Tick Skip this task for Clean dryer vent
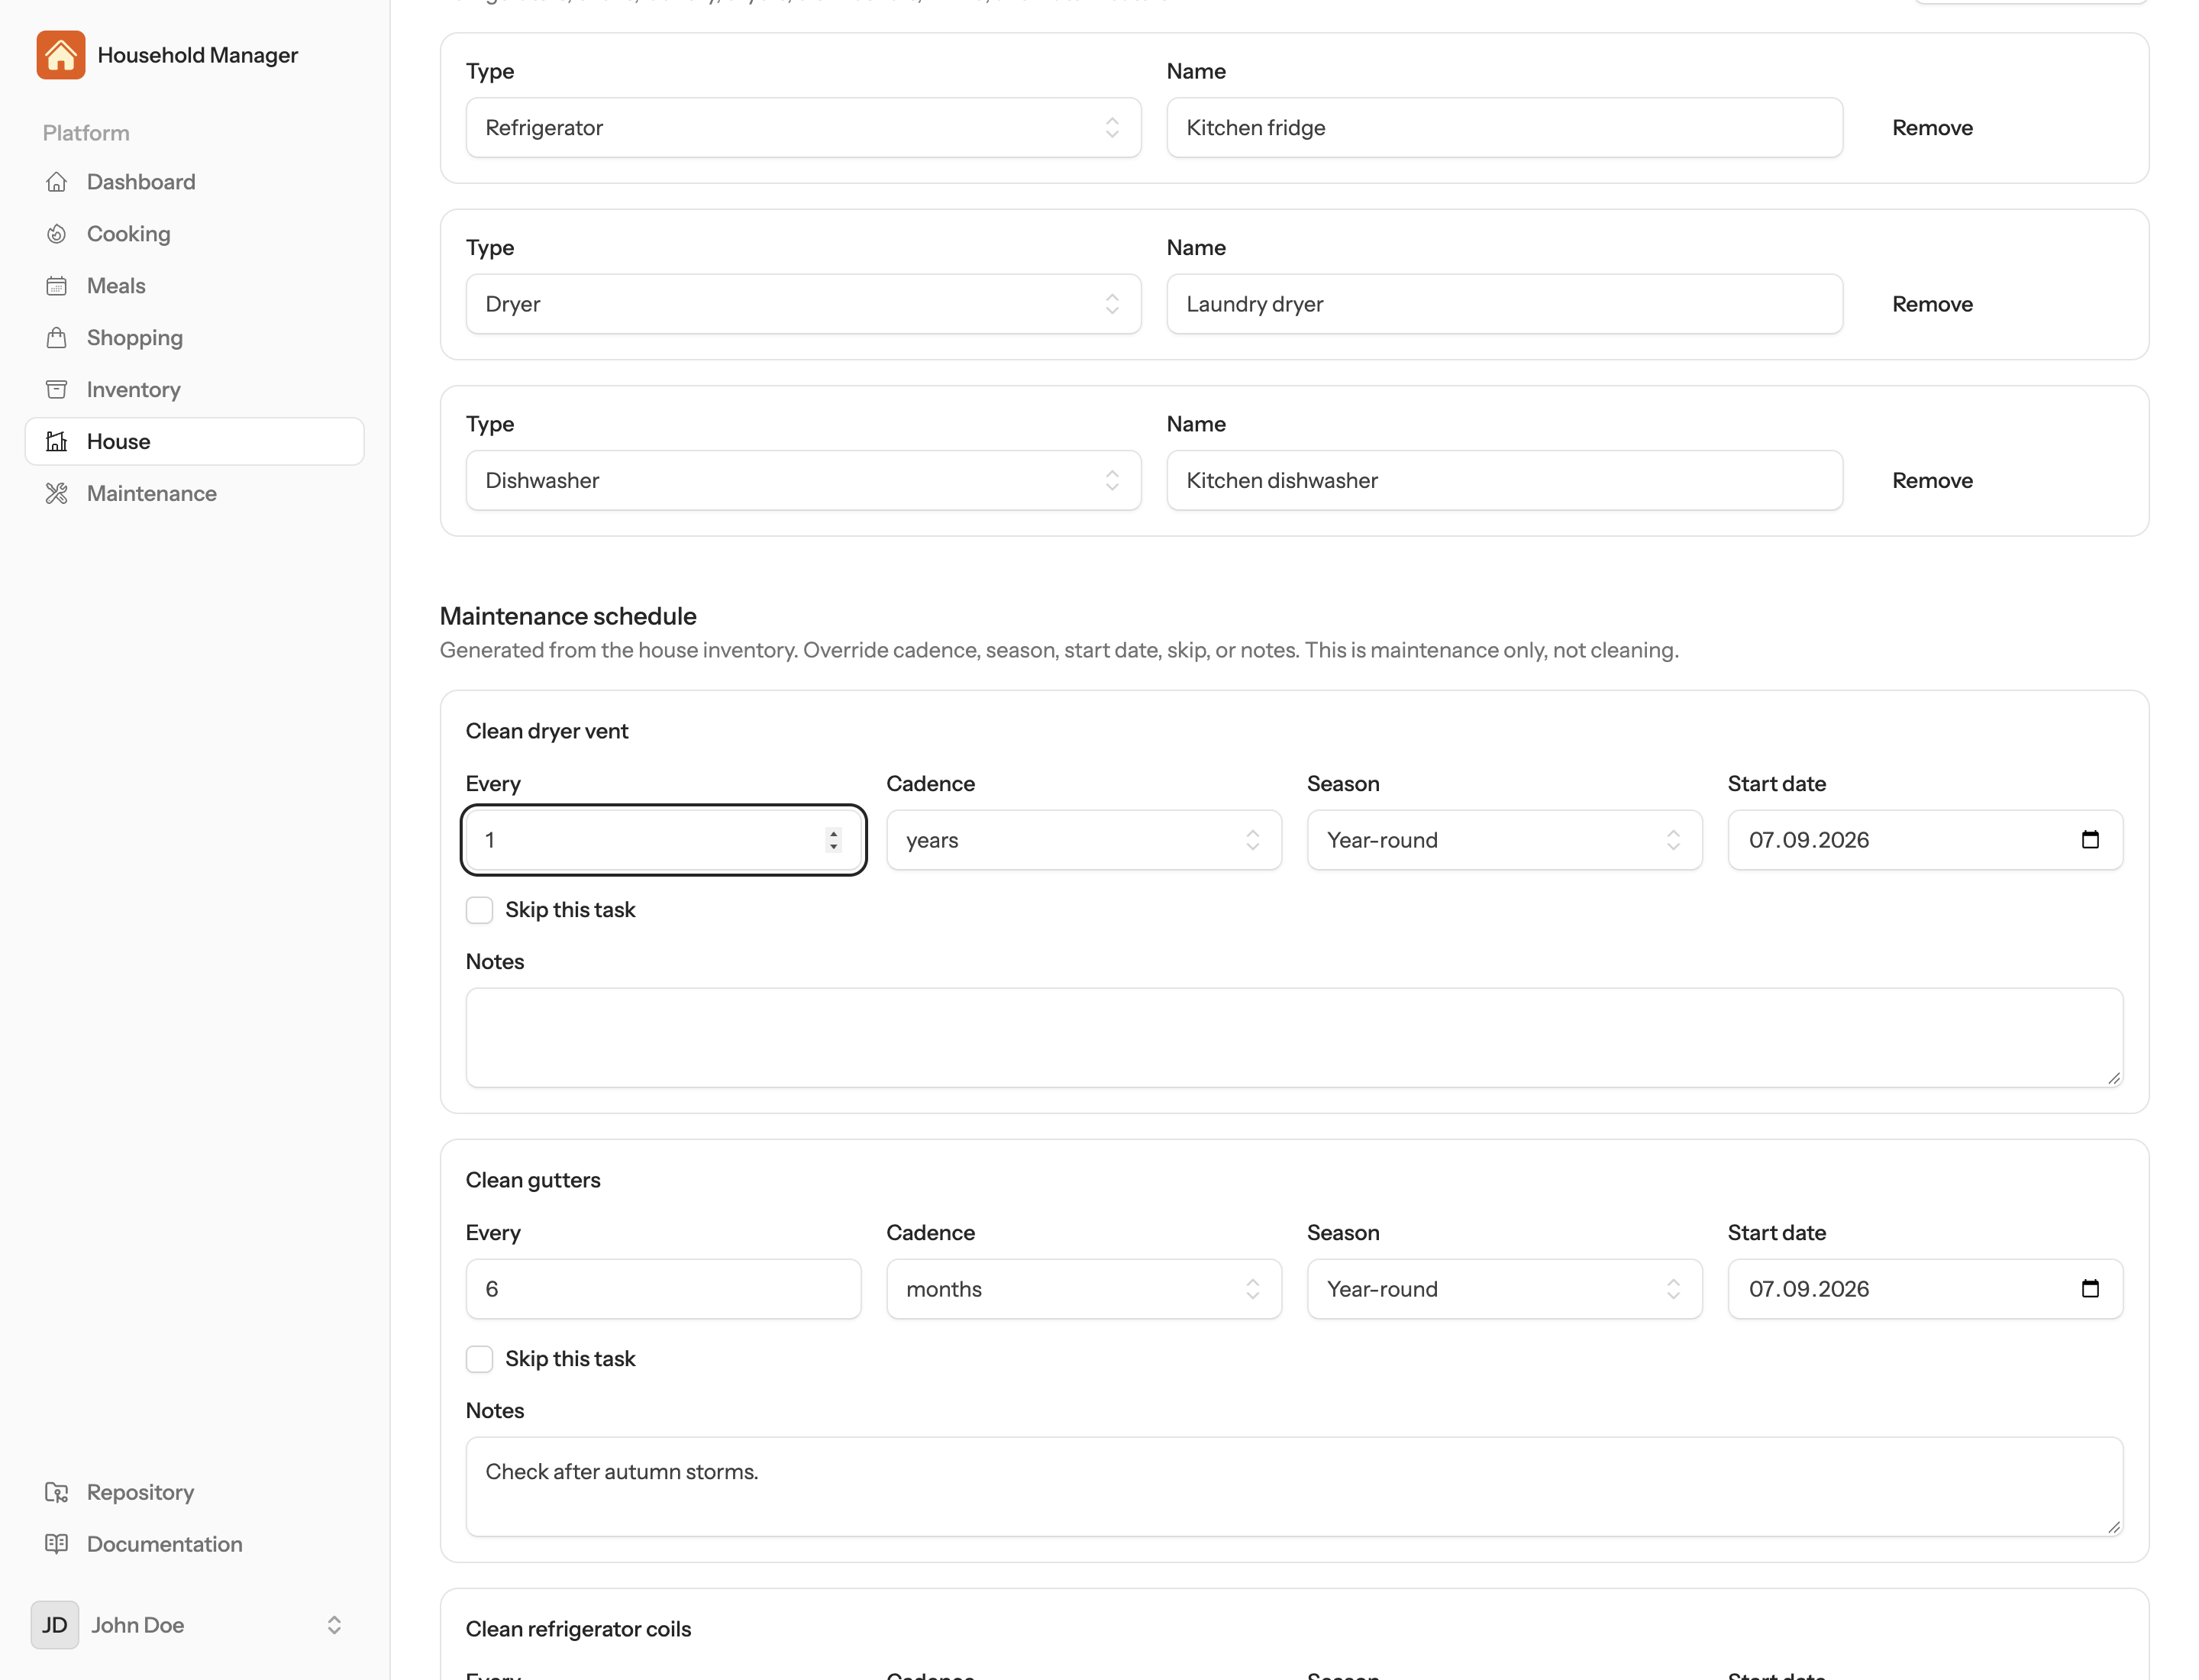This screenshot has height=1680, width=2199. click(479, 910)
